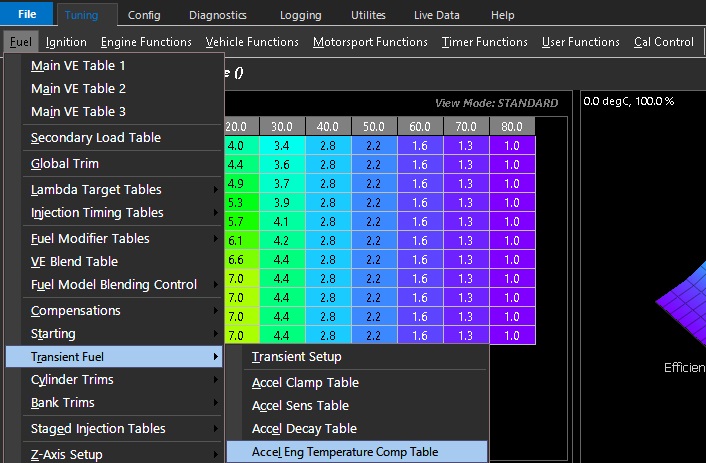This screenshot has height=463, width=706.
Task: Open the File menu
Action: pos(27,14)
